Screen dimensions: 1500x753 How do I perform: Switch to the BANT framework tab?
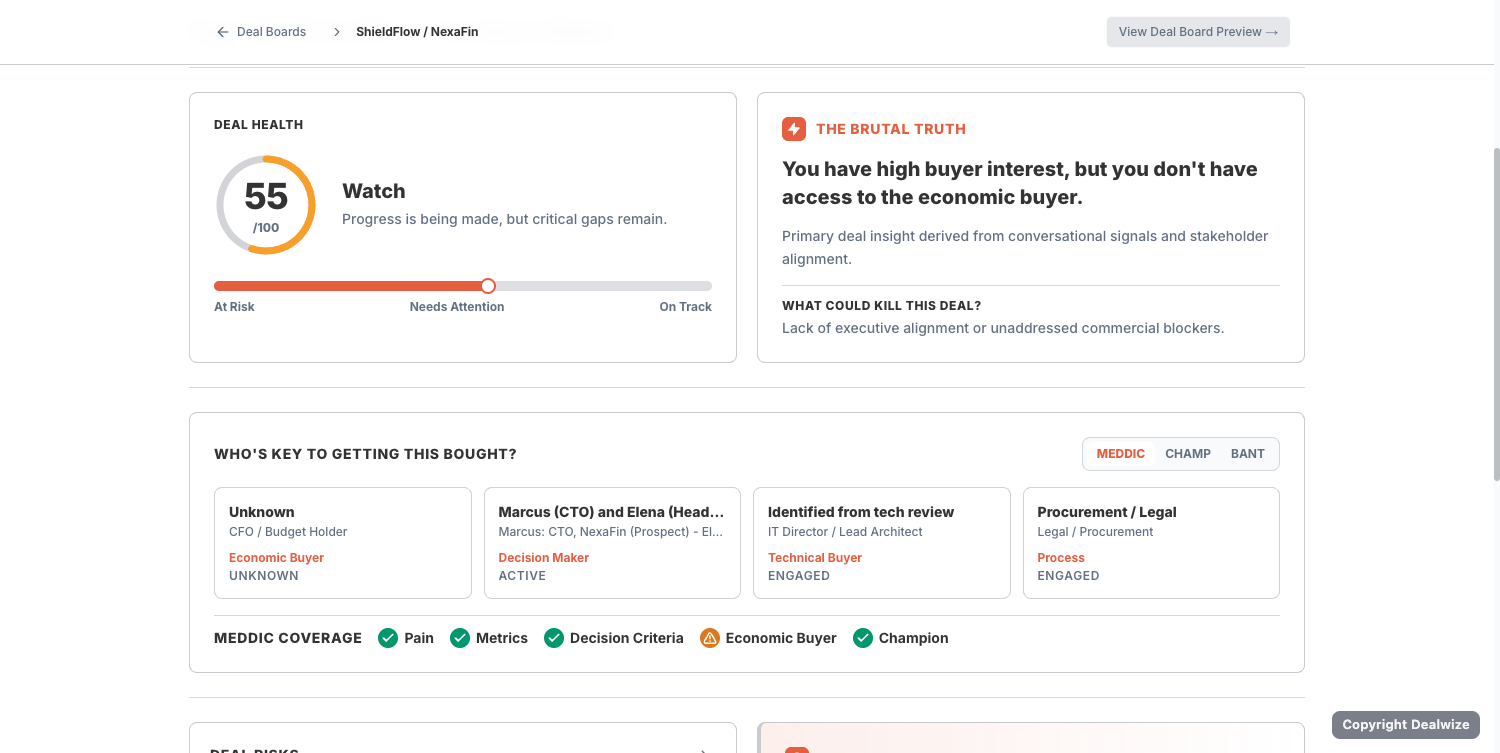pyautogui.click(x=1248, y=454)
